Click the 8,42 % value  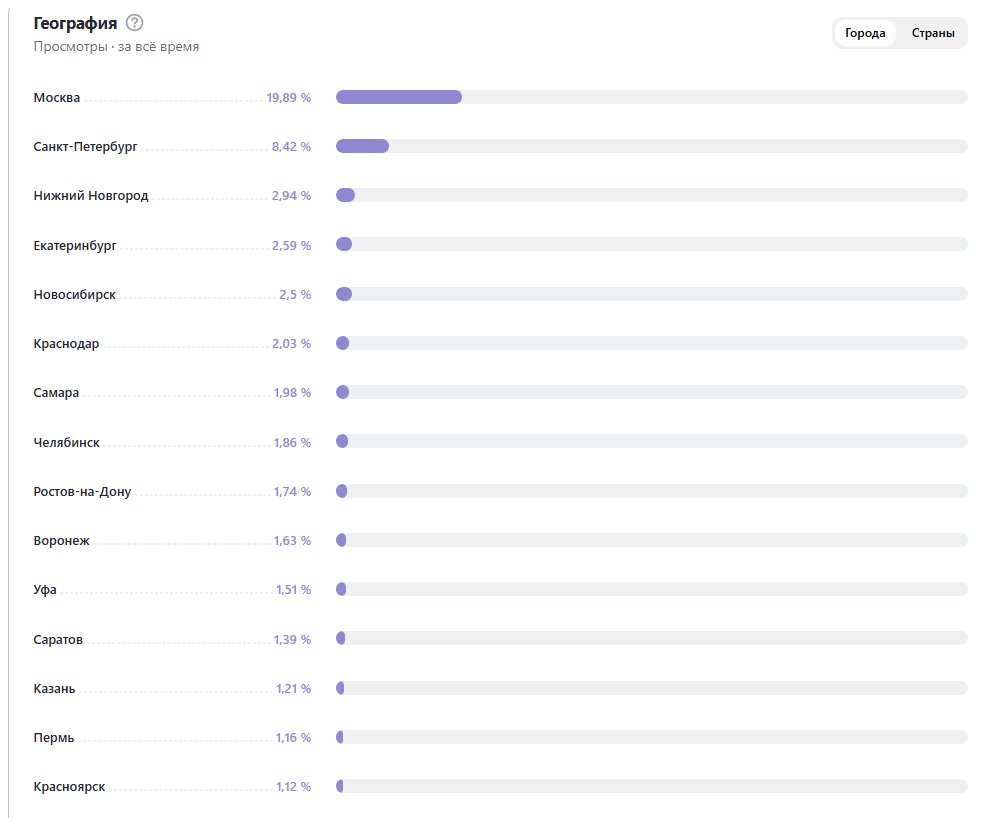tap(291, 147)
